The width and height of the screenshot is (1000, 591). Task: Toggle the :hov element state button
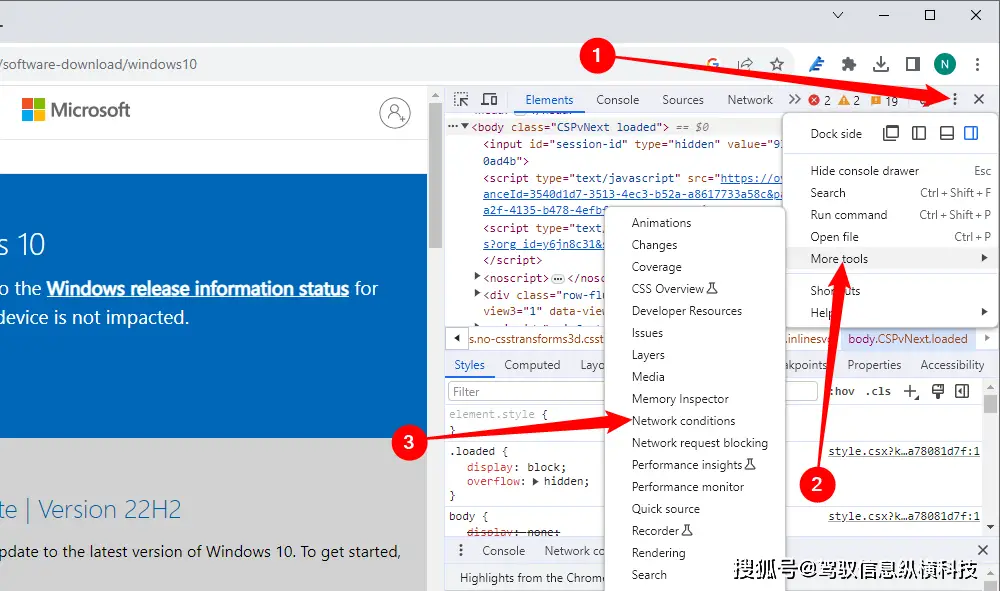coord(842,391)
